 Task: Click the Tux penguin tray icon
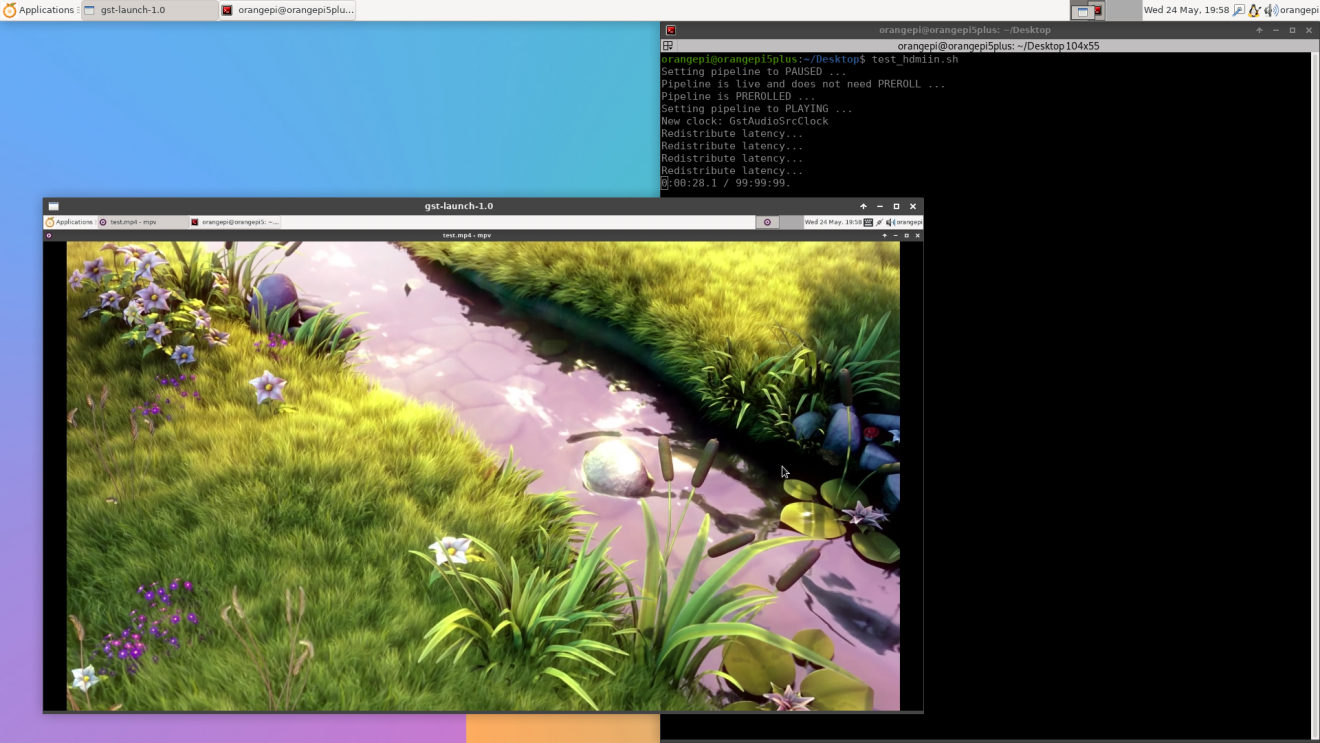click(1255, 10)
